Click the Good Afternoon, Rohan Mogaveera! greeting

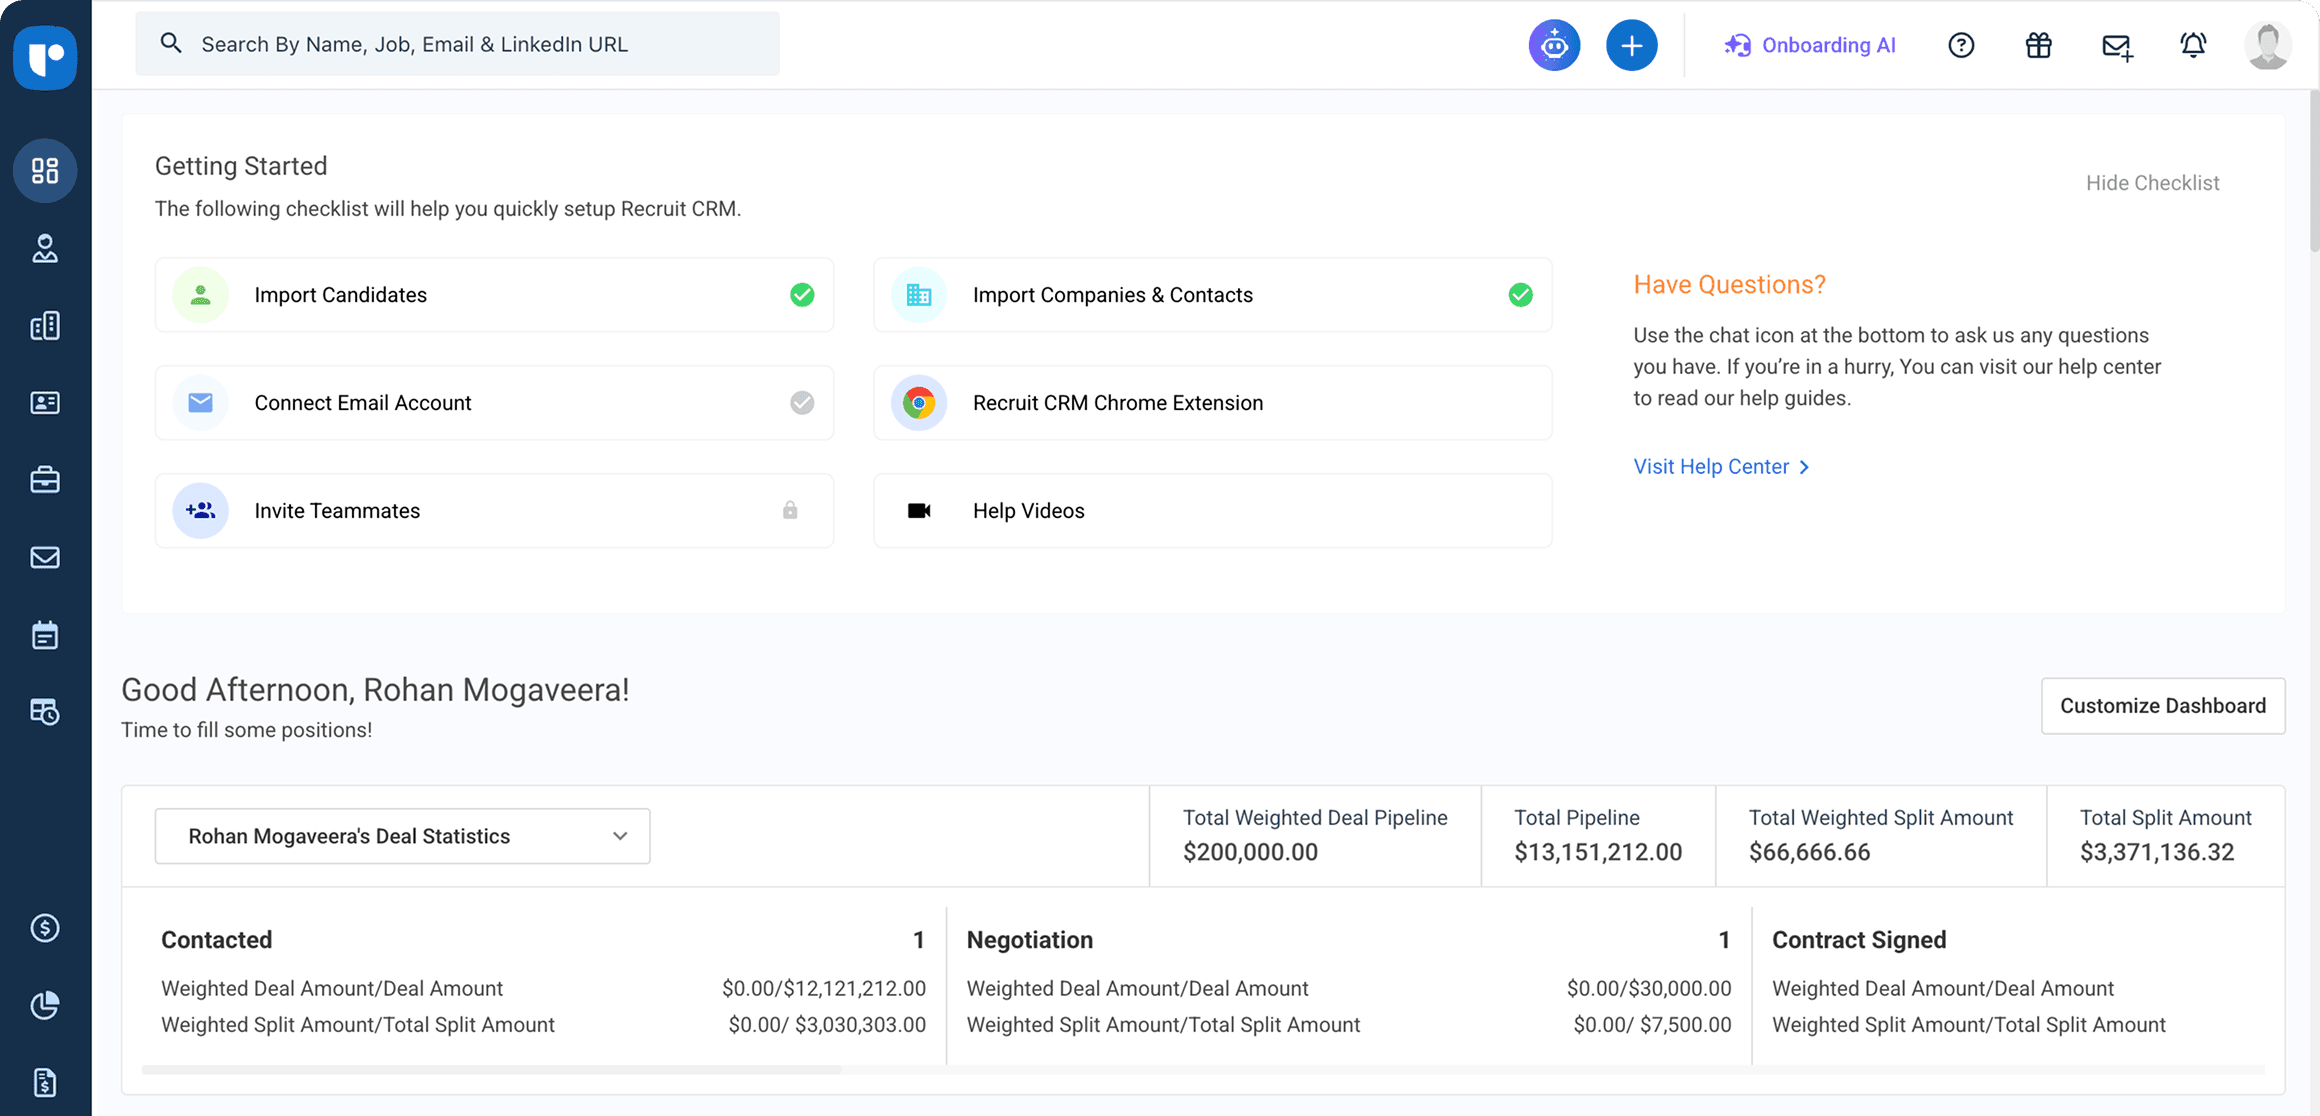point(375,690)
